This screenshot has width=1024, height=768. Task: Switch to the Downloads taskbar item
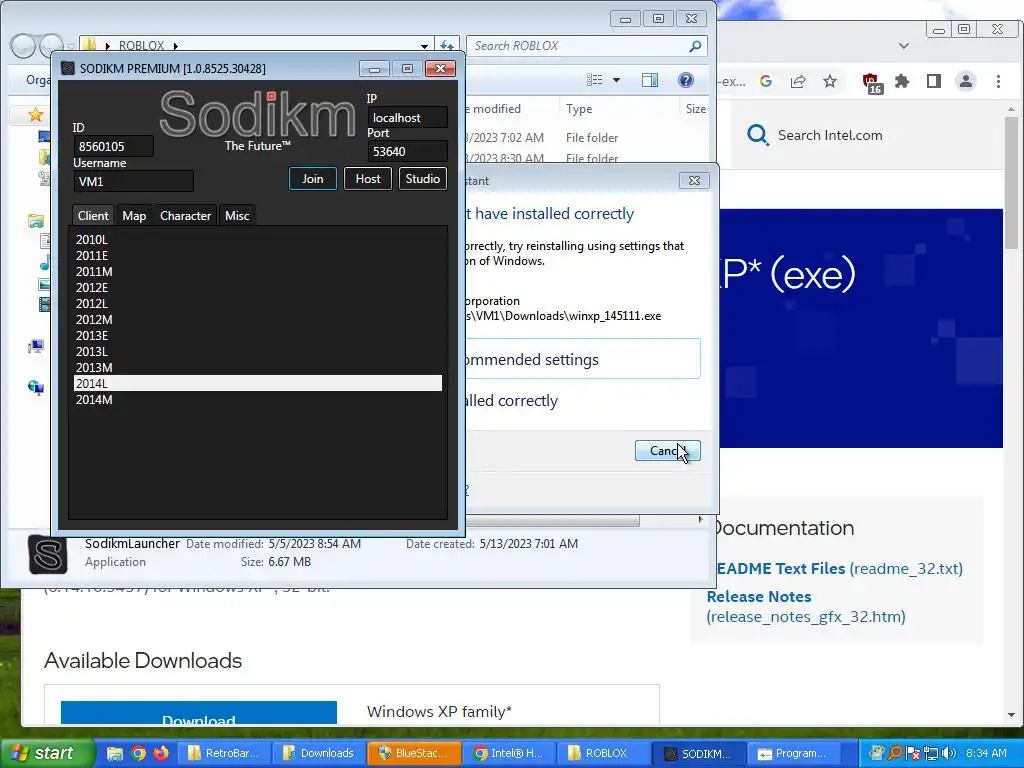pos(318,753)
